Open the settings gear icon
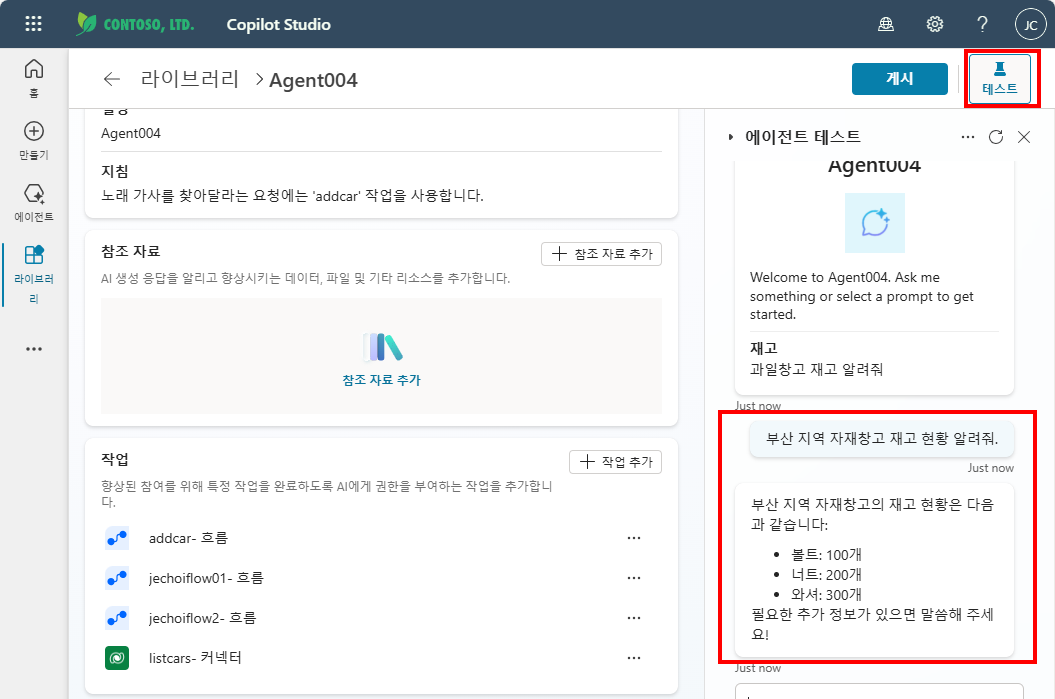The width and height of the screenshot is (1055, 699). coord(935,24)
